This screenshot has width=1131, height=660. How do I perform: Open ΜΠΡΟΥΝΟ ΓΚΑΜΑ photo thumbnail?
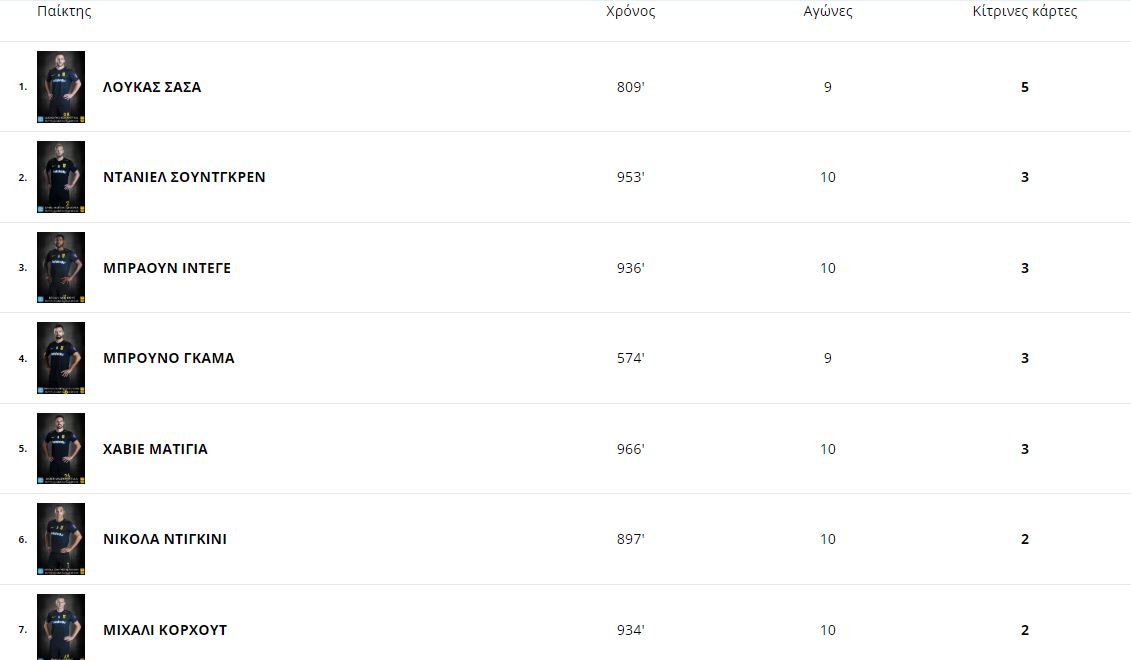[x=61, y=358]
